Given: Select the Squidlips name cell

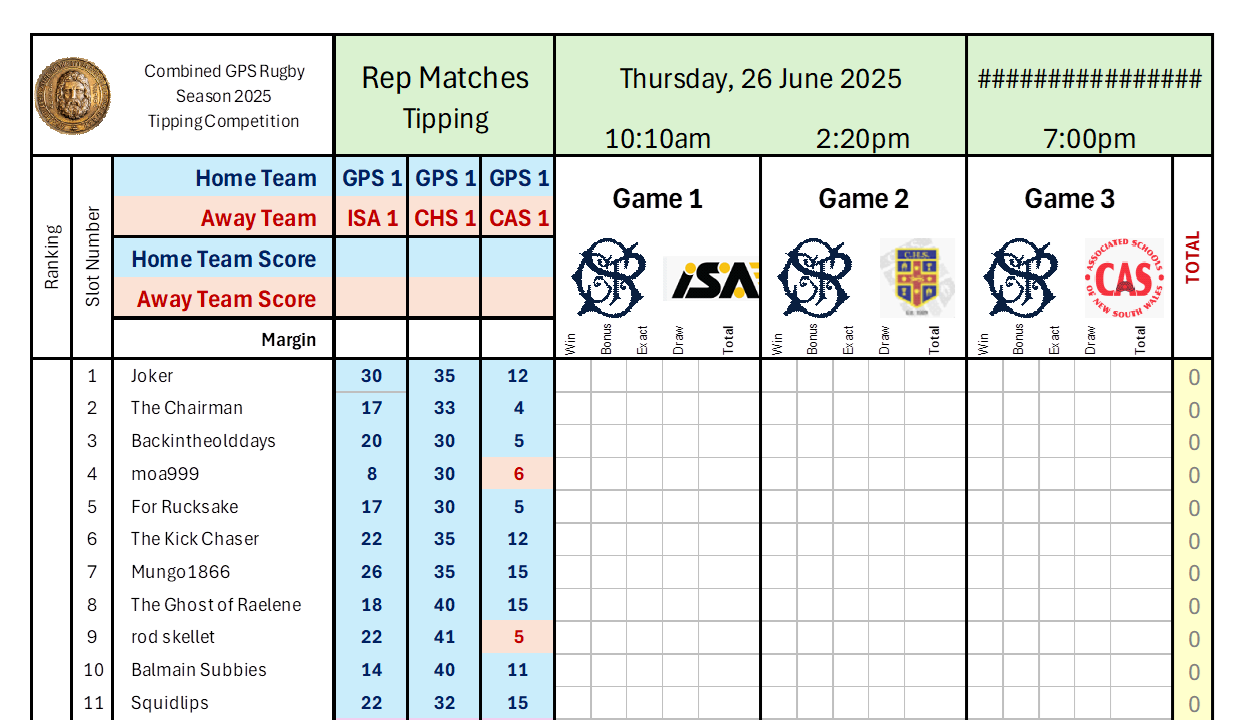Looking at the screenshot, I should click(x=223, y=703).
